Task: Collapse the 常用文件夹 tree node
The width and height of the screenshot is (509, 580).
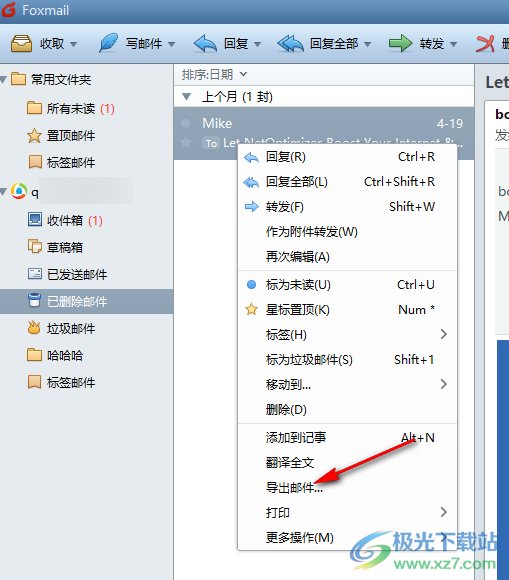Action: tap(4, 79)
